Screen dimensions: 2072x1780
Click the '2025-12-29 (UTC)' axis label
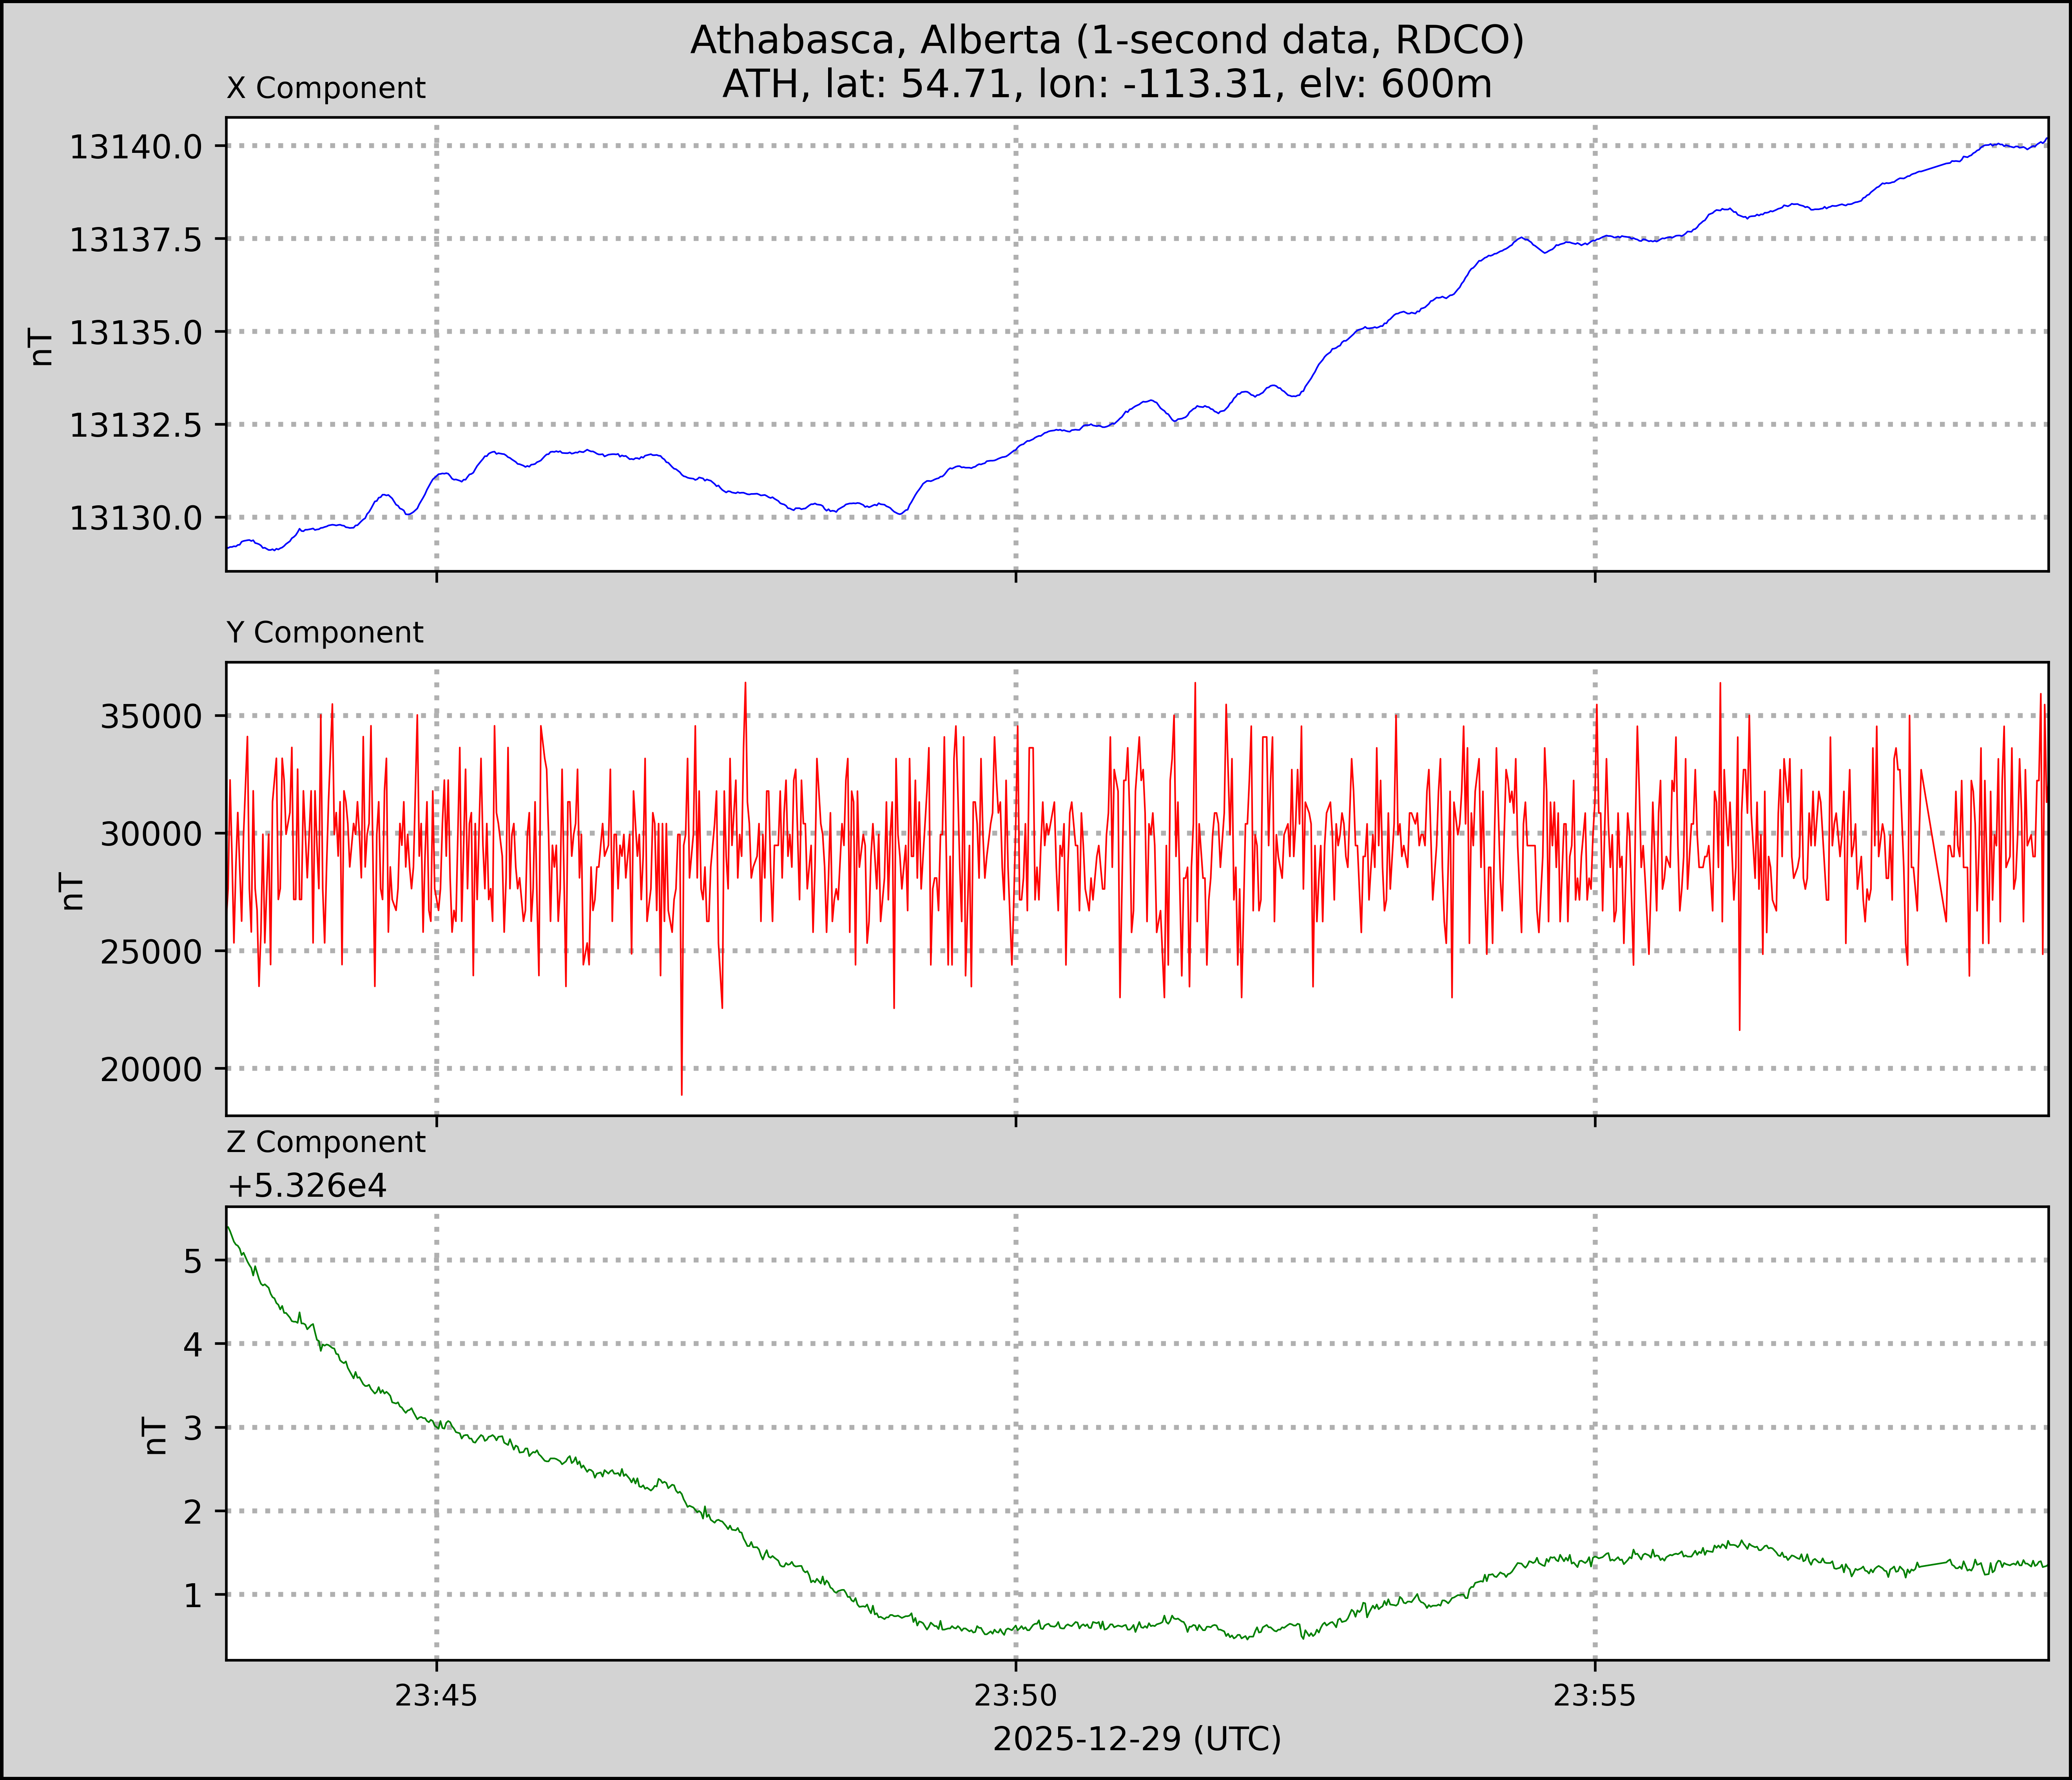(x=1136, y=1739)
